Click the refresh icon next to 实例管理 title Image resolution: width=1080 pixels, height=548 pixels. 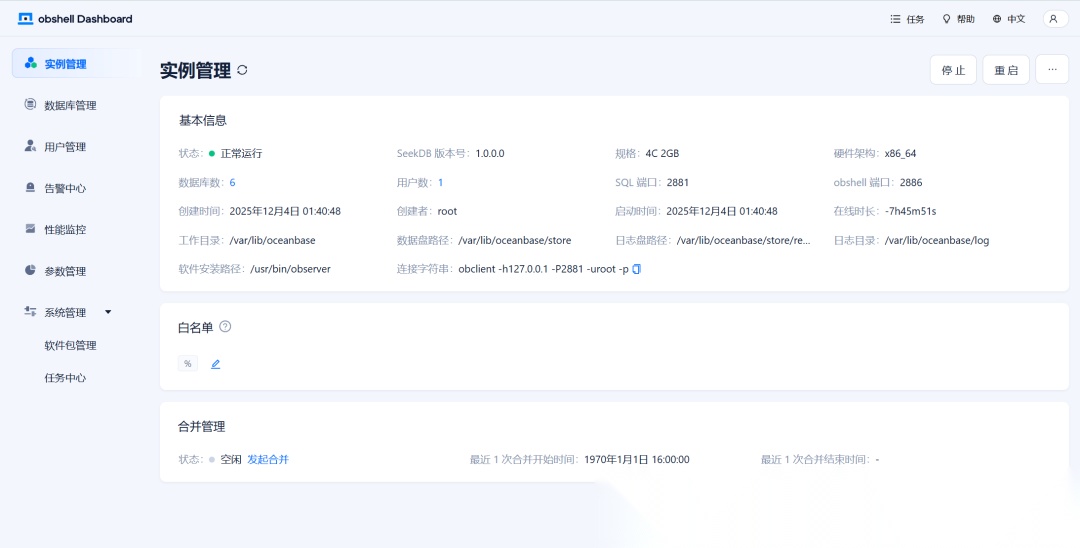242,70
